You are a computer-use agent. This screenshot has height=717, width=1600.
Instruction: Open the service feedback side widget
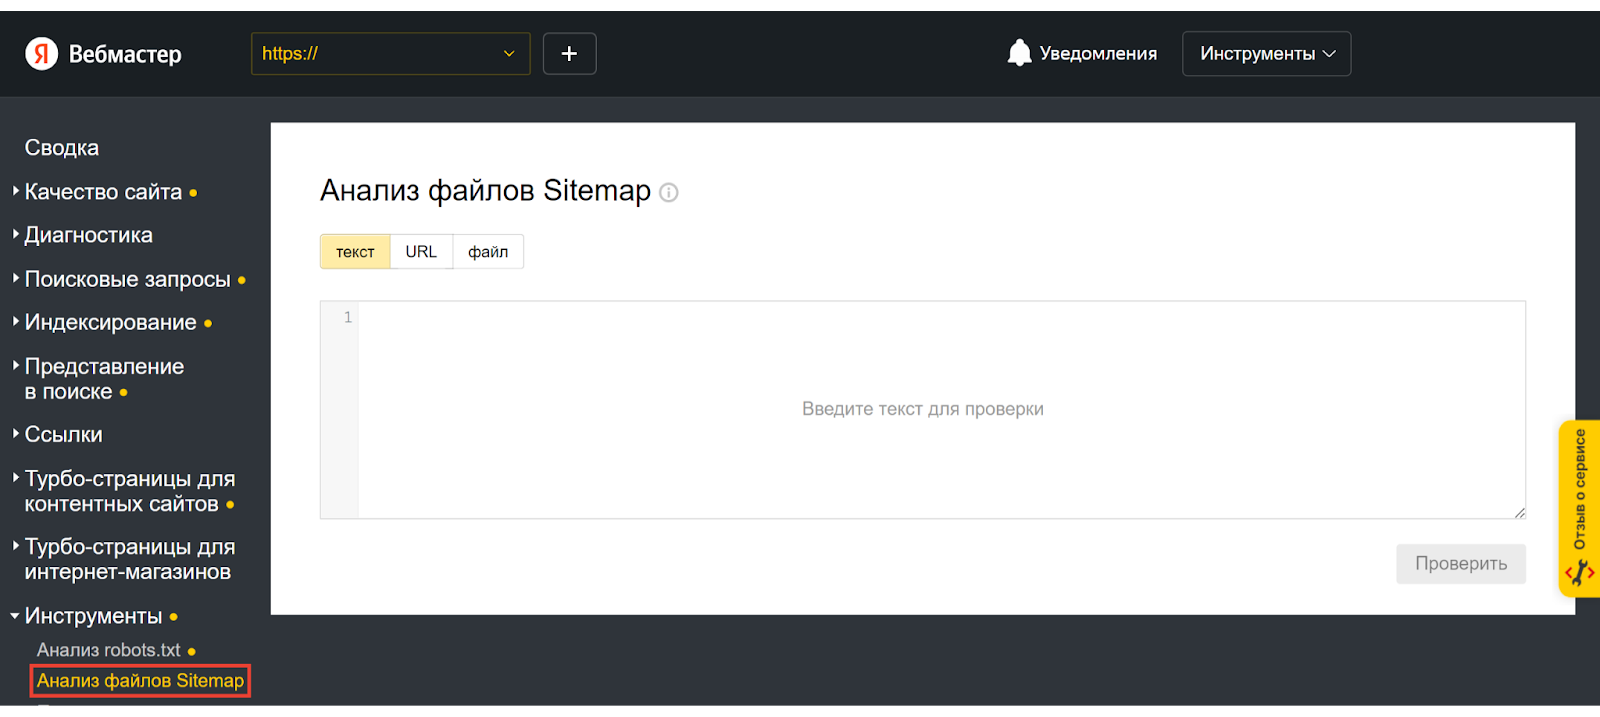click(1579, 508)
